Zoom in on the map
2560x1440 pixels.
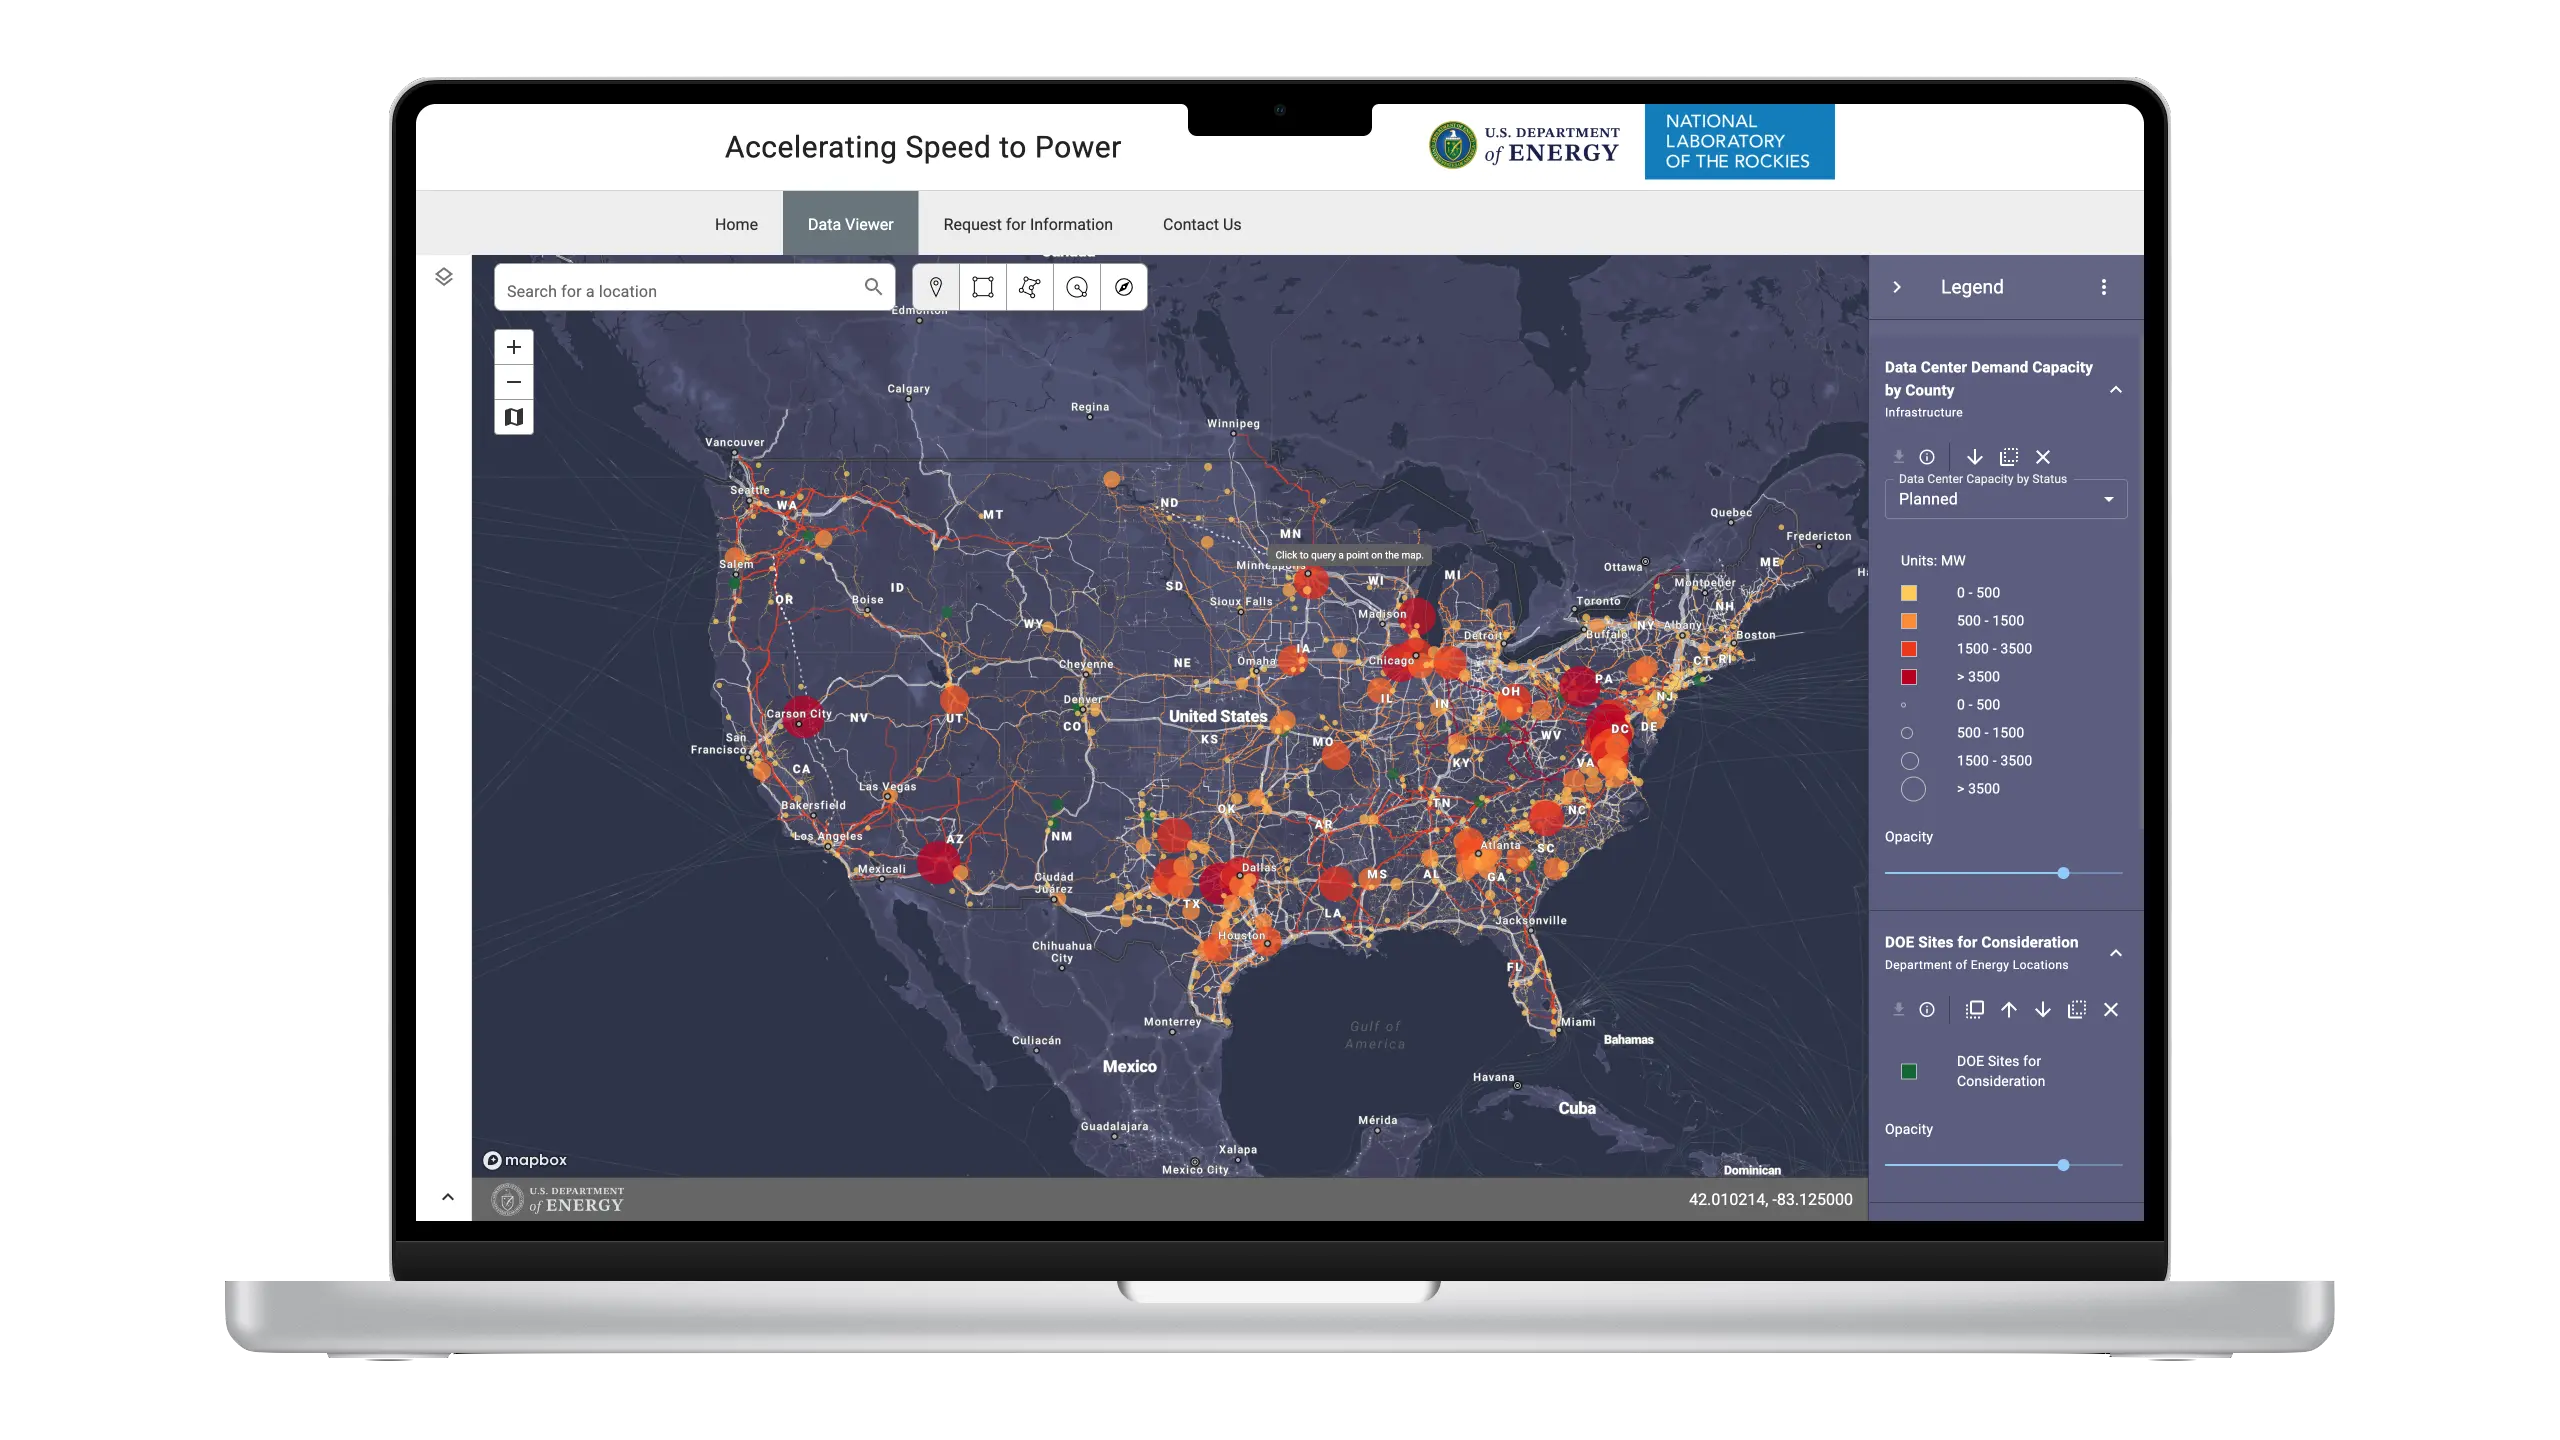[x=514, y=347]
